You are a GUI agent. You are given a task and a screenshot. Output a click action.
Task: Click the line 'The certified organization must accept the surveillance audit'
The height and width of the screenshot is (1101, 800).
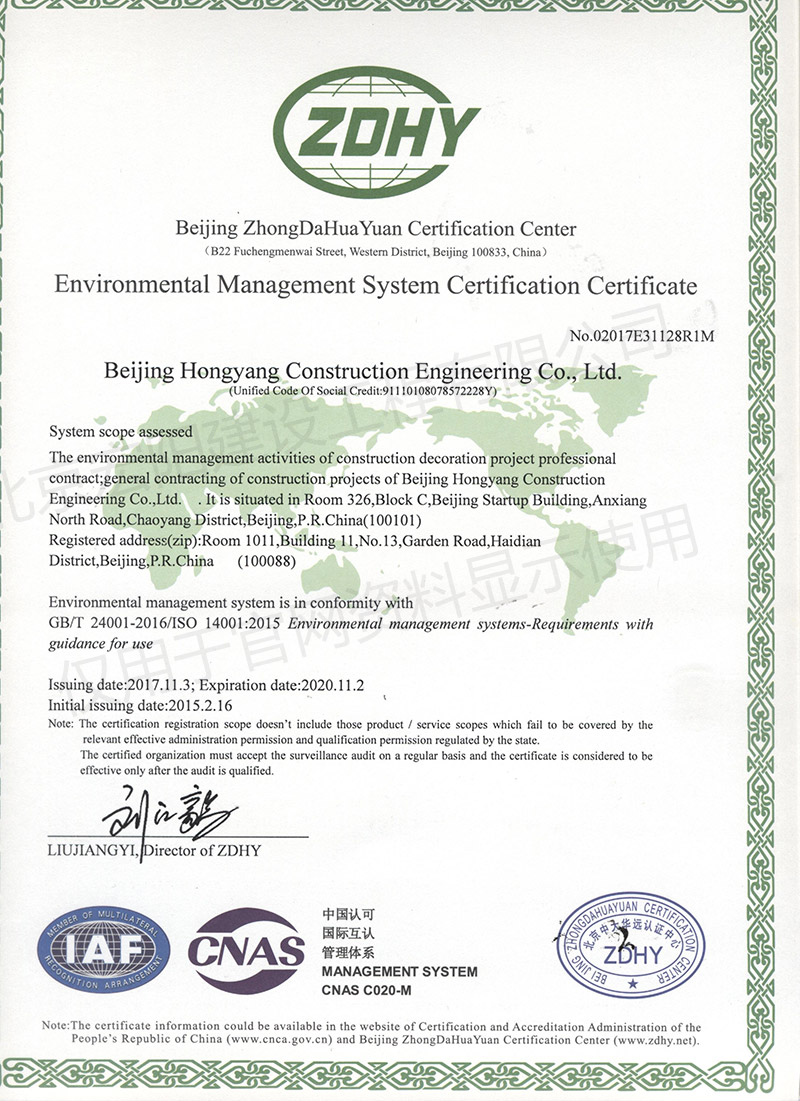(366, 756)
